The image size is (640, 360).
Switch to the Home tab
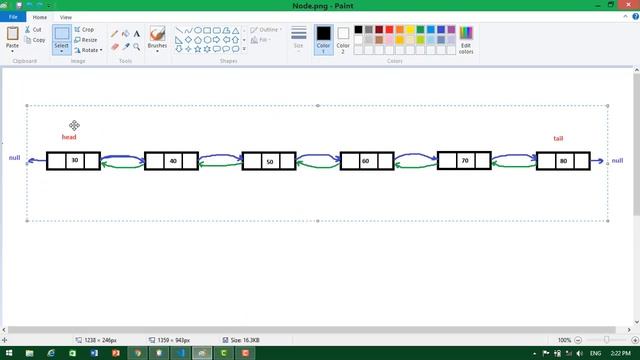40,17
